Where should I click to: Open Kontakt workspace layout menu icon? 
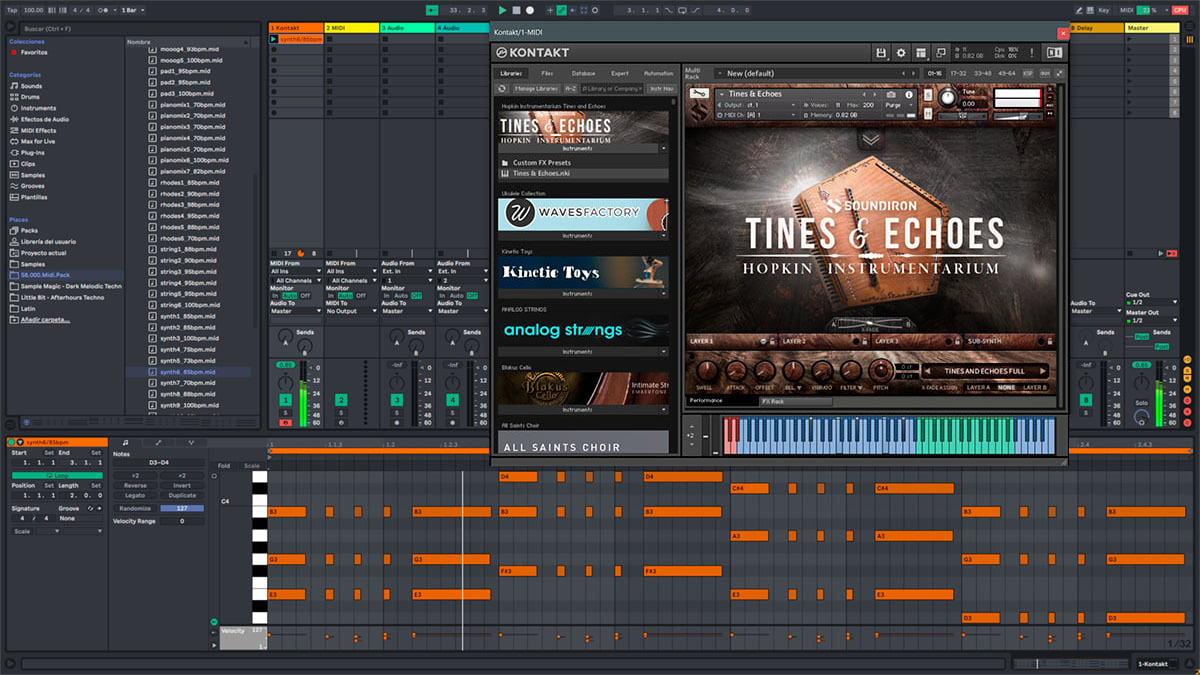(922, 52)
